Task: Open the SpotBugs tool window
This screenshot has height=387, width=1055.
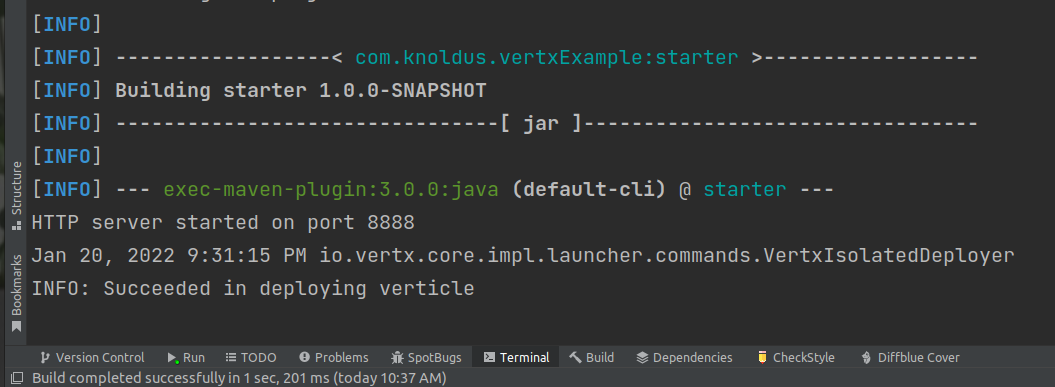Action: [426, 357]
